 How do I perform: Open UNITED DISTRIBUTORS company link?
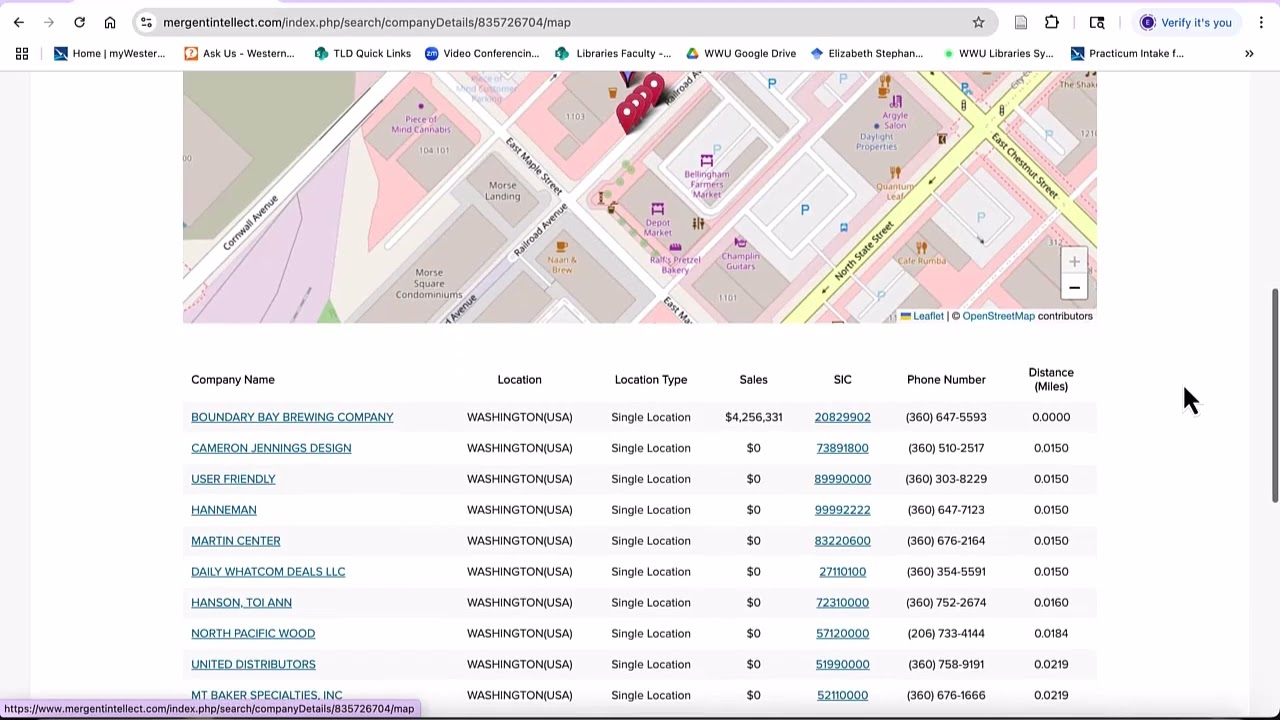pyautogui.click(x=253, y=665)
